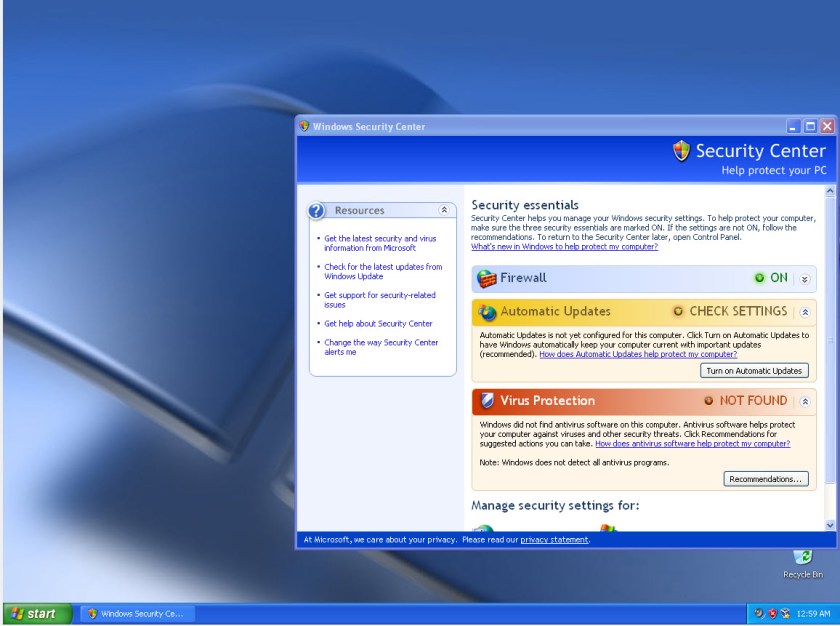Open 'Check for the latest updates from Windows Update' link
Image resolution: width=840 pixels, height=626 pixels.
pyautogui.click(x=383, y=271)
